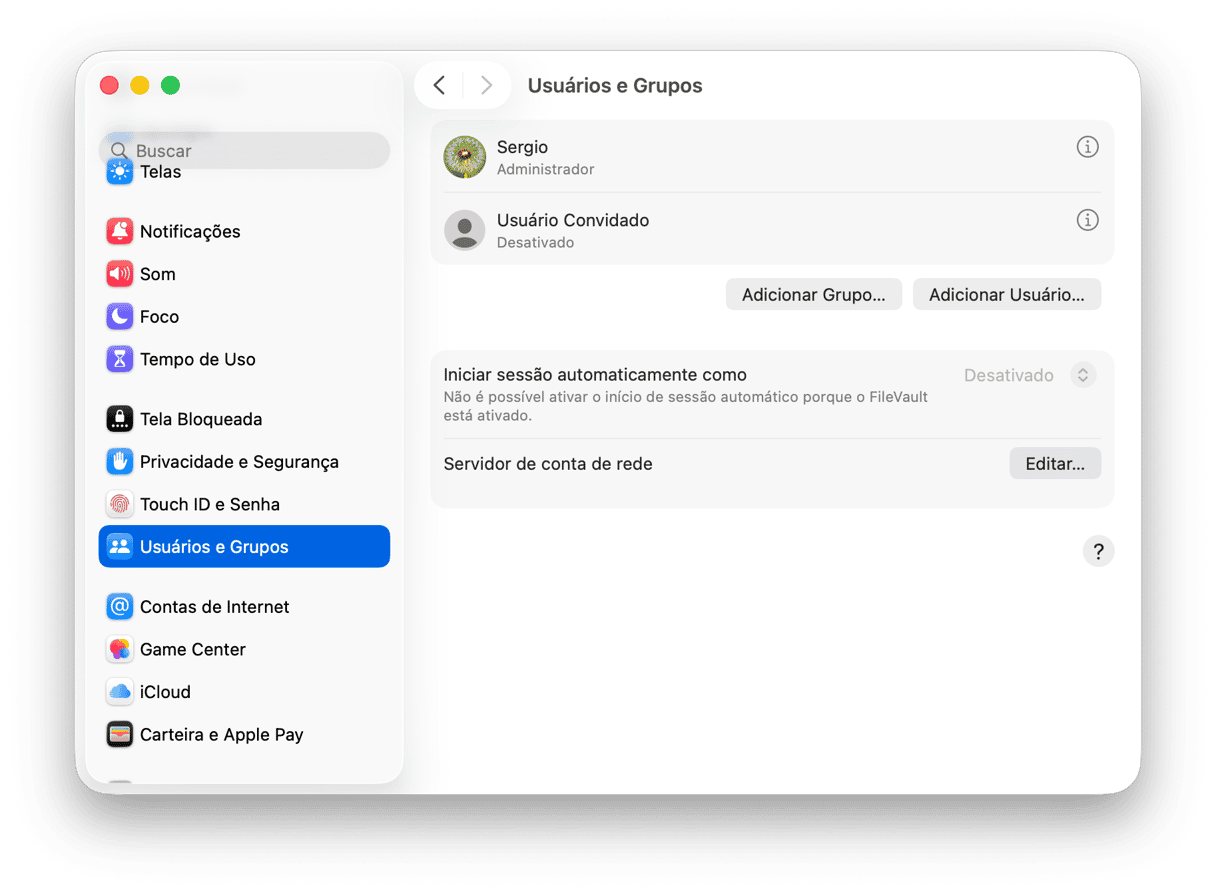Open Tela Bloqueada lock icon
This screenshot has height=893, width=1216.
120,419
